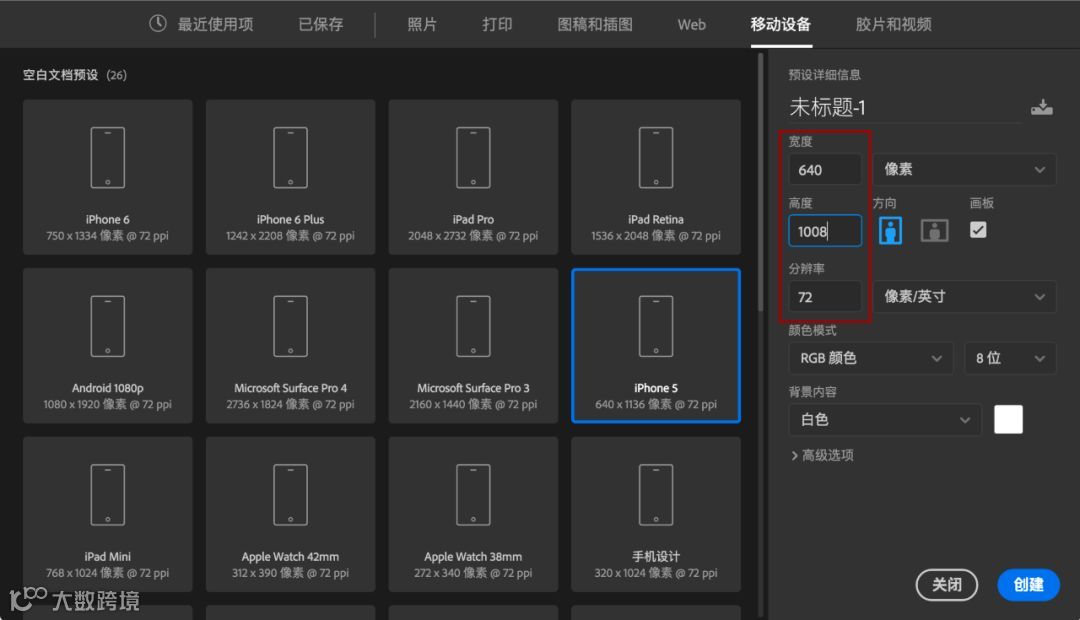Open the 像素 width unit dropdown
The image size is (1080, 620).
coord(964,169)
